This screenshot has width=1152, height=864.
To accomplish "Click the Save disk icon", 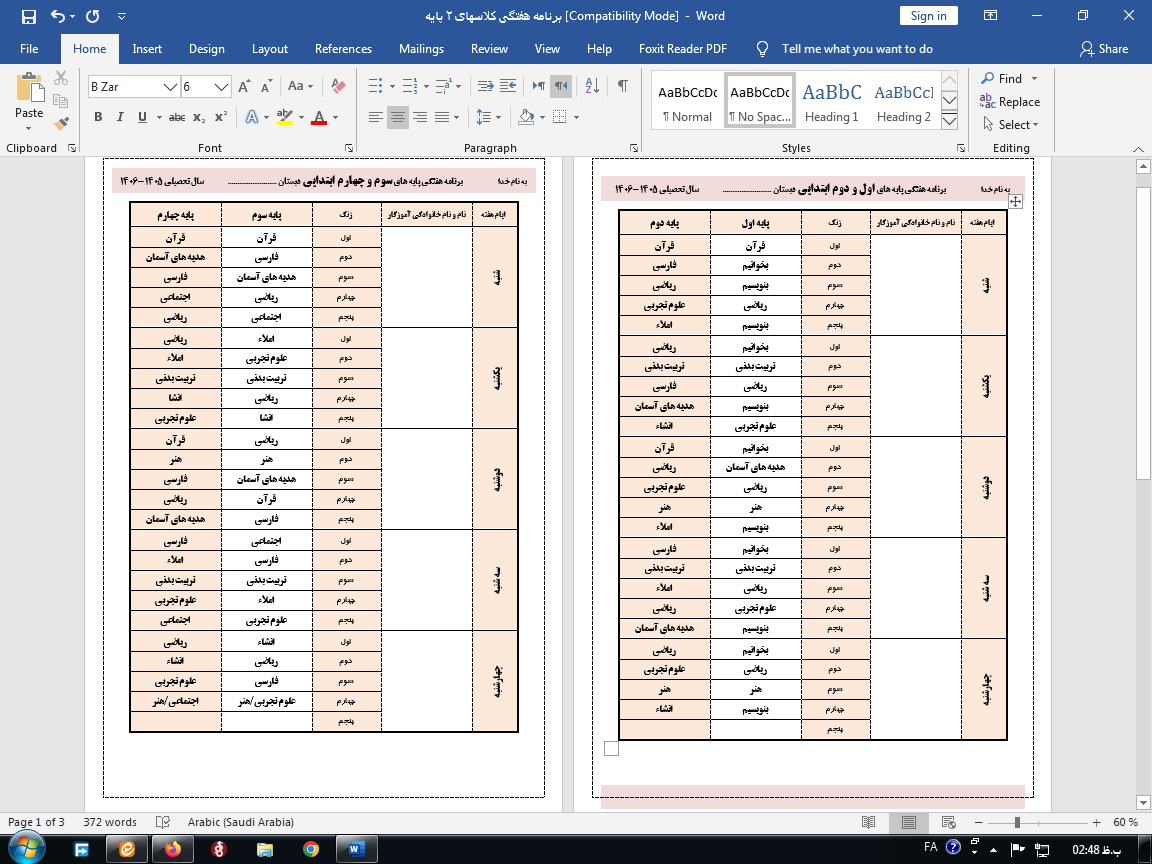I will click(x=29, y=16).
